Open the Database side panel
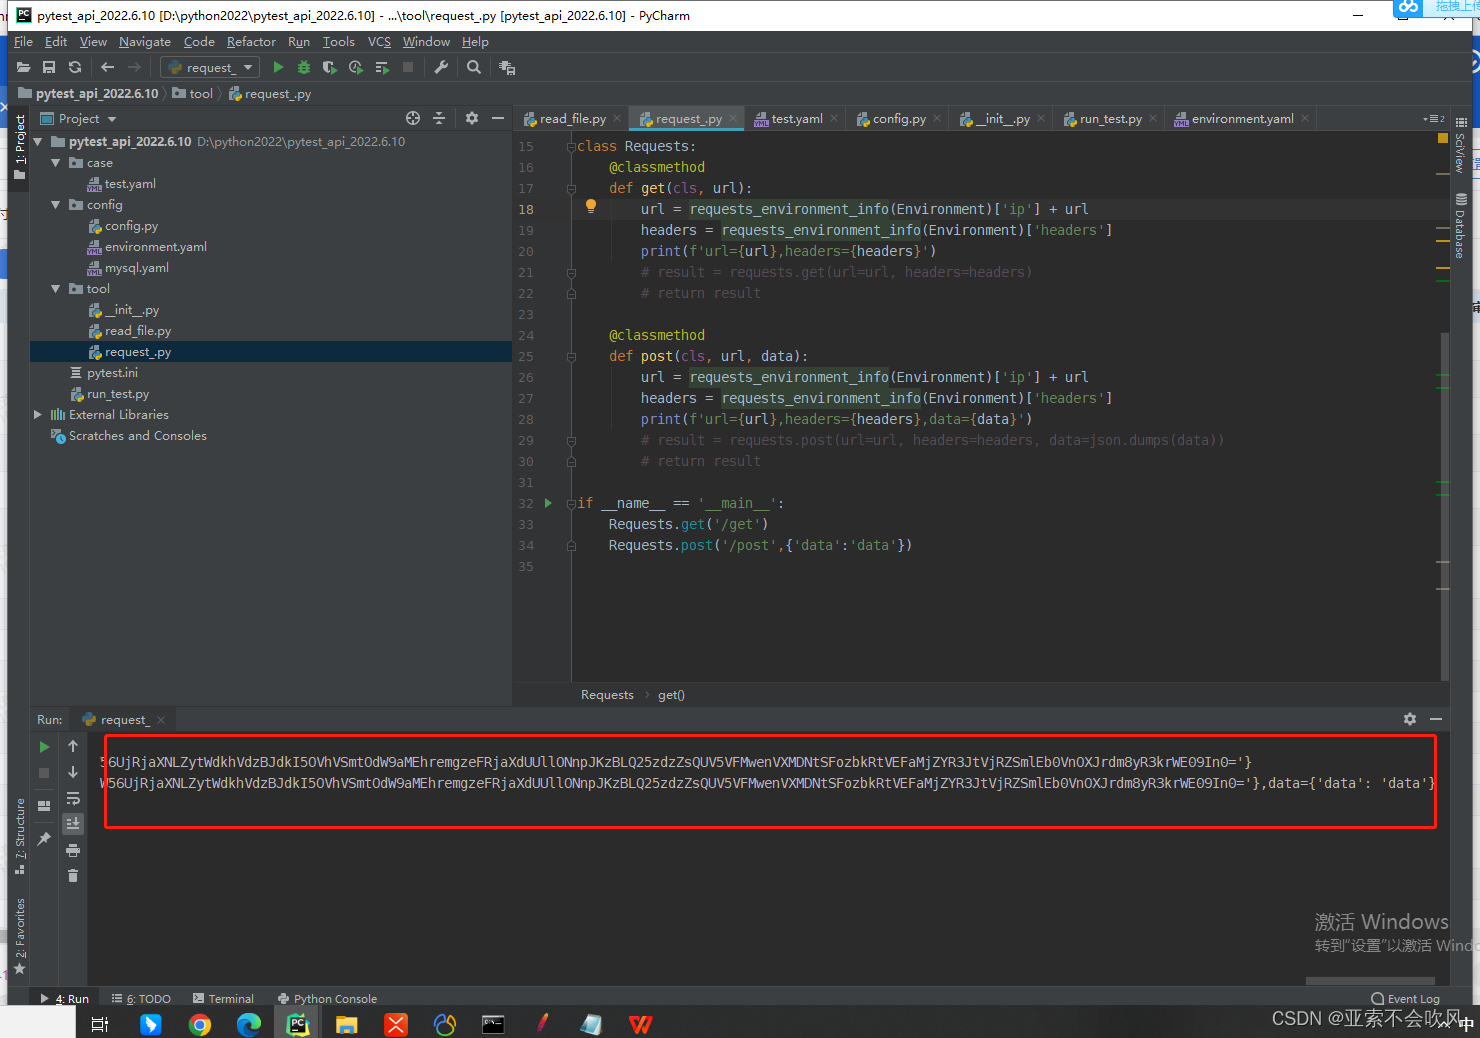1480x1038 pixels. (x=1461, y=226)
